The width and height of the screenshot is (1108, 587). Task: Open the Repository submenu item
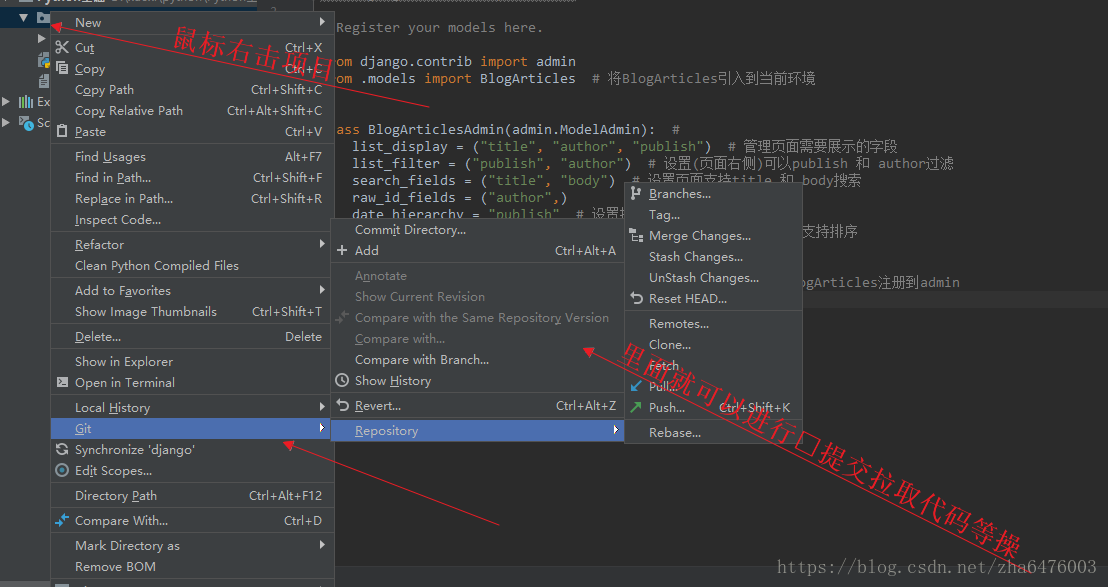pos(478,430)
